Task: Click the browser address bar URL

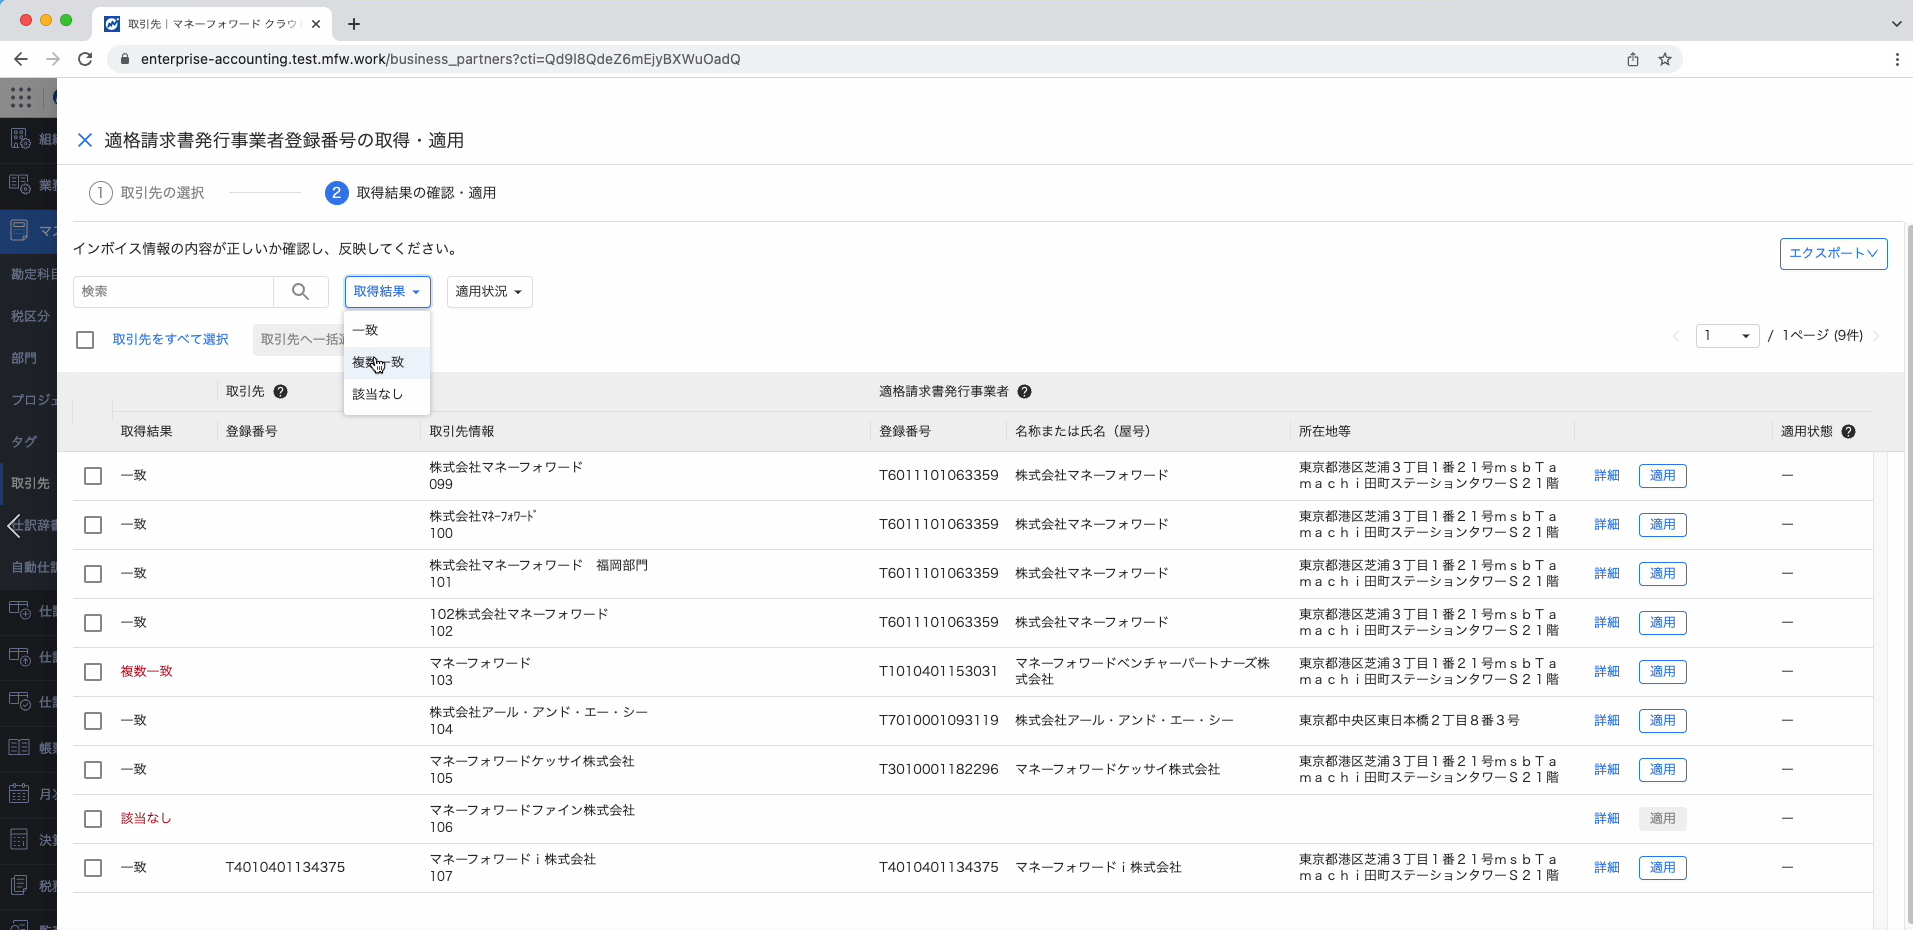Action: tap(440, 59)
